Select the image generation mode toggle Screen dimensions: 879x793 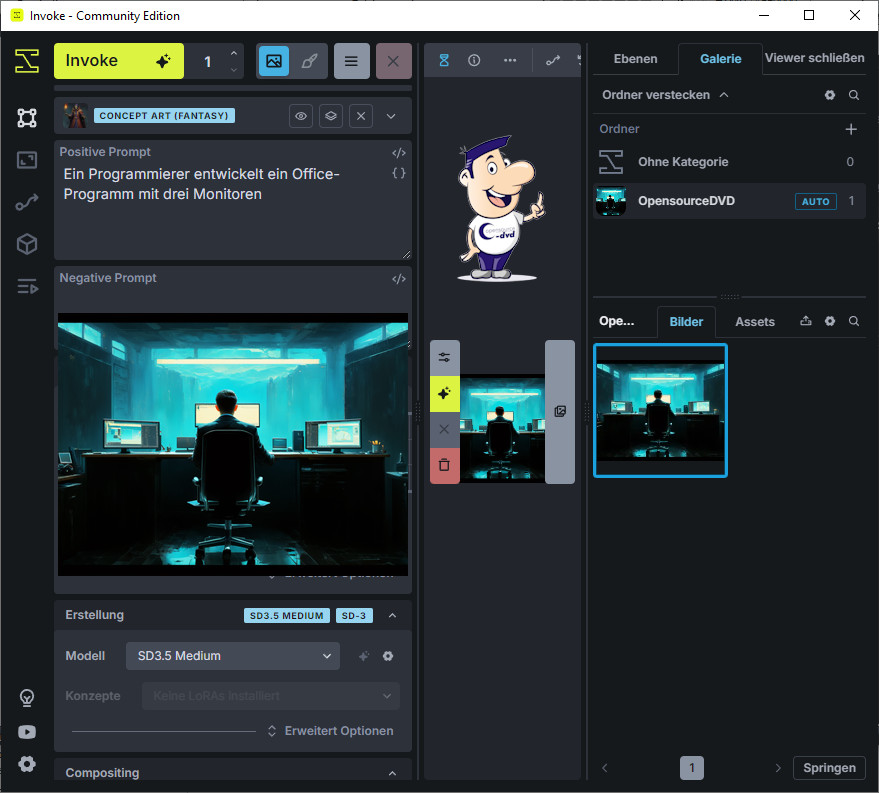[274, 61]
